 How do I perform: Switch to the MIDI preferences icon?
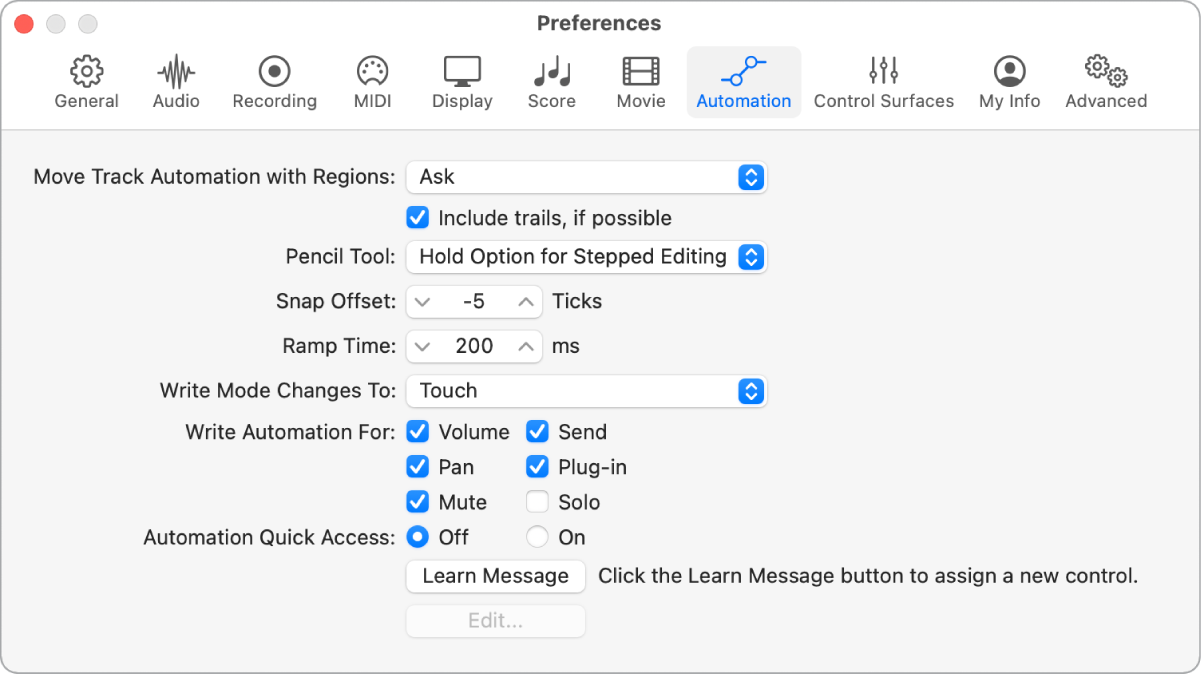[372, 72]
